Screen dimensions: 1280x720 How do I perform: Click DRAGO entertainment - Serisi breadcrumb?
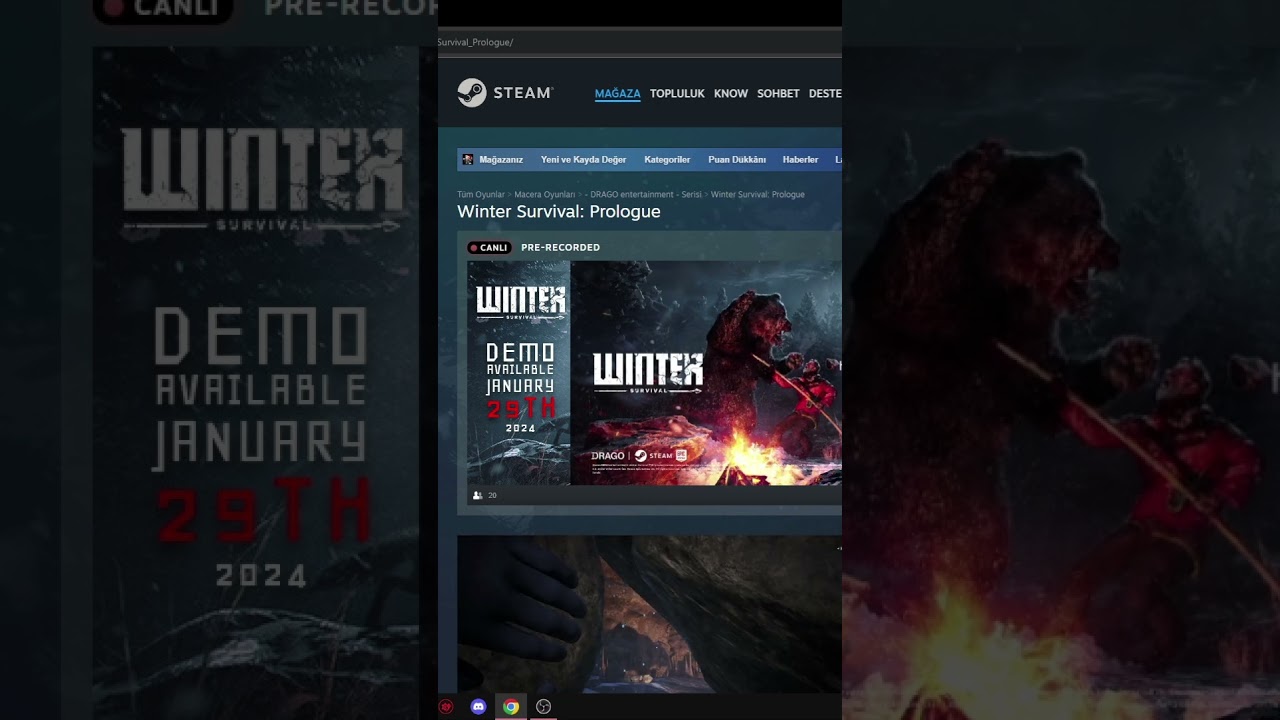coord(646,195)
